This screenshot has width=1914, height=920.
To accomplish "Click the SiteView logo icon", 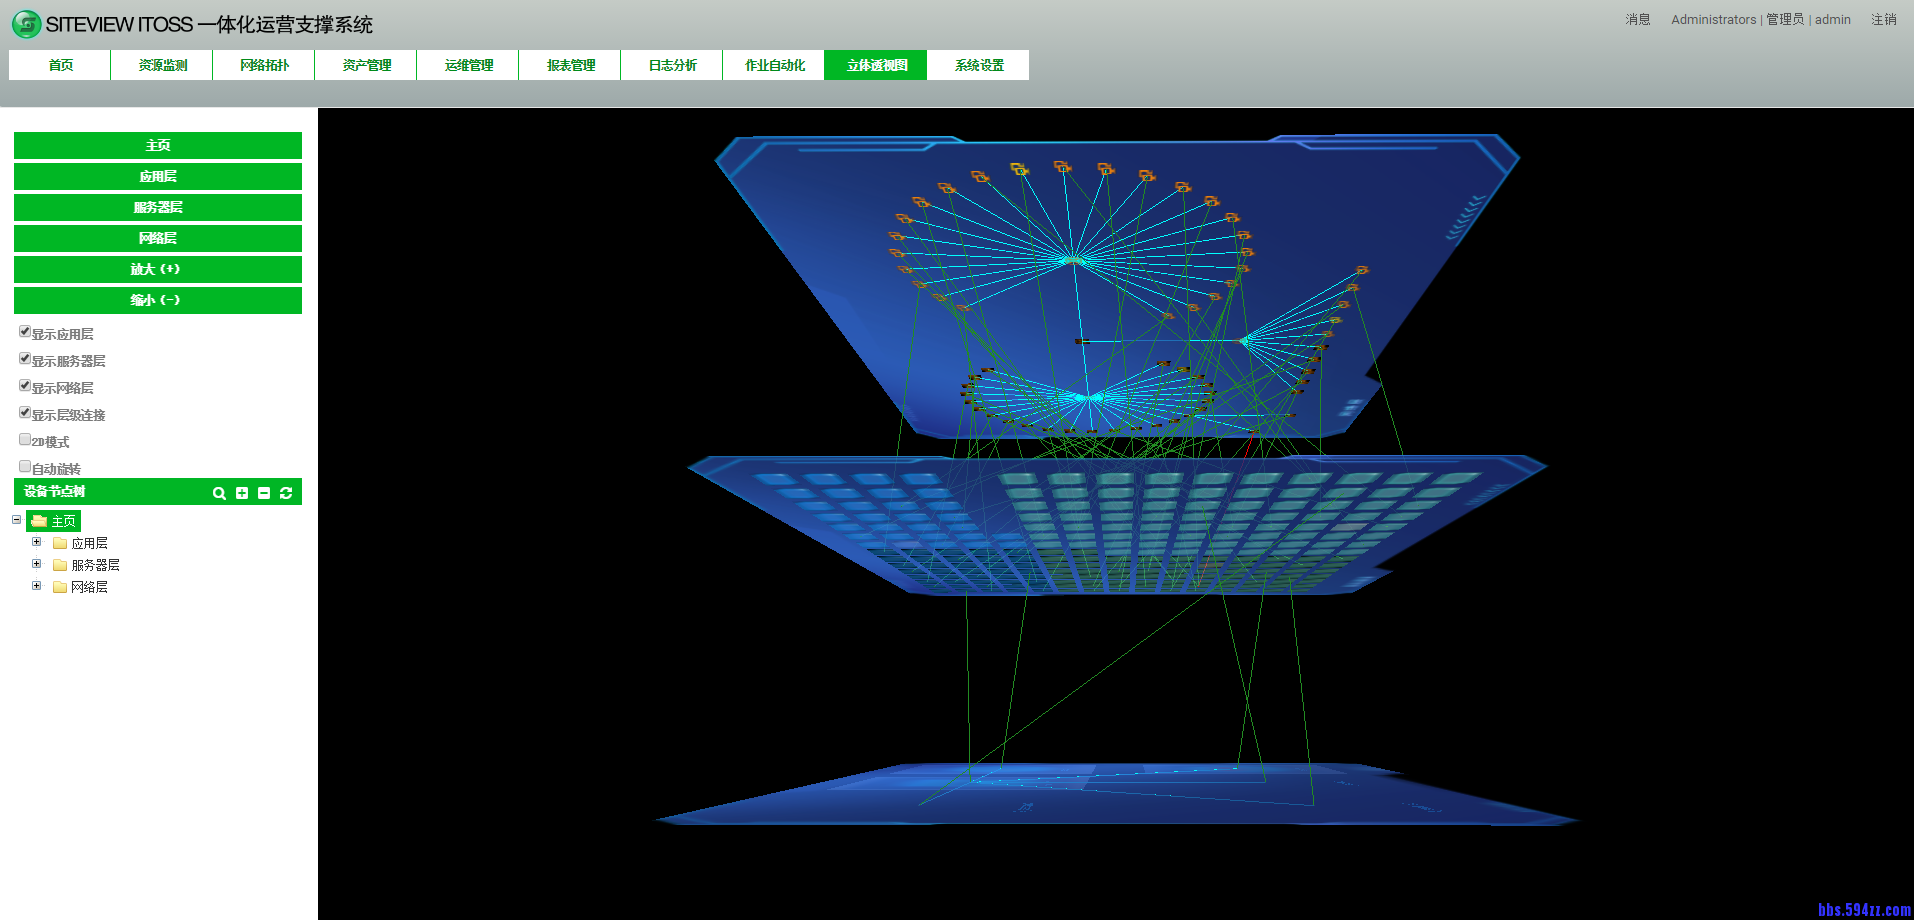I will [27, 24].
